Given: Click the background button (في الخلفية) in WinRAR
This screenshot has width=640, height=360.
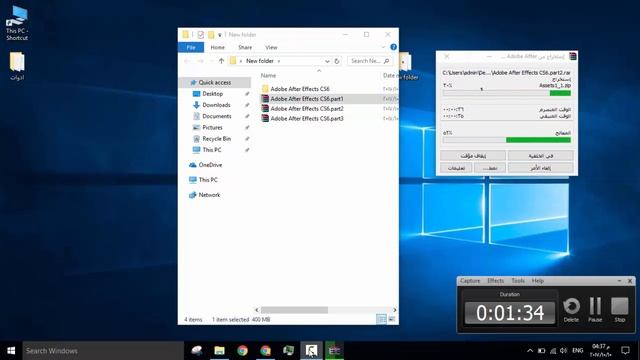Looking at the screenshot, I should click(x=540, y=156).
